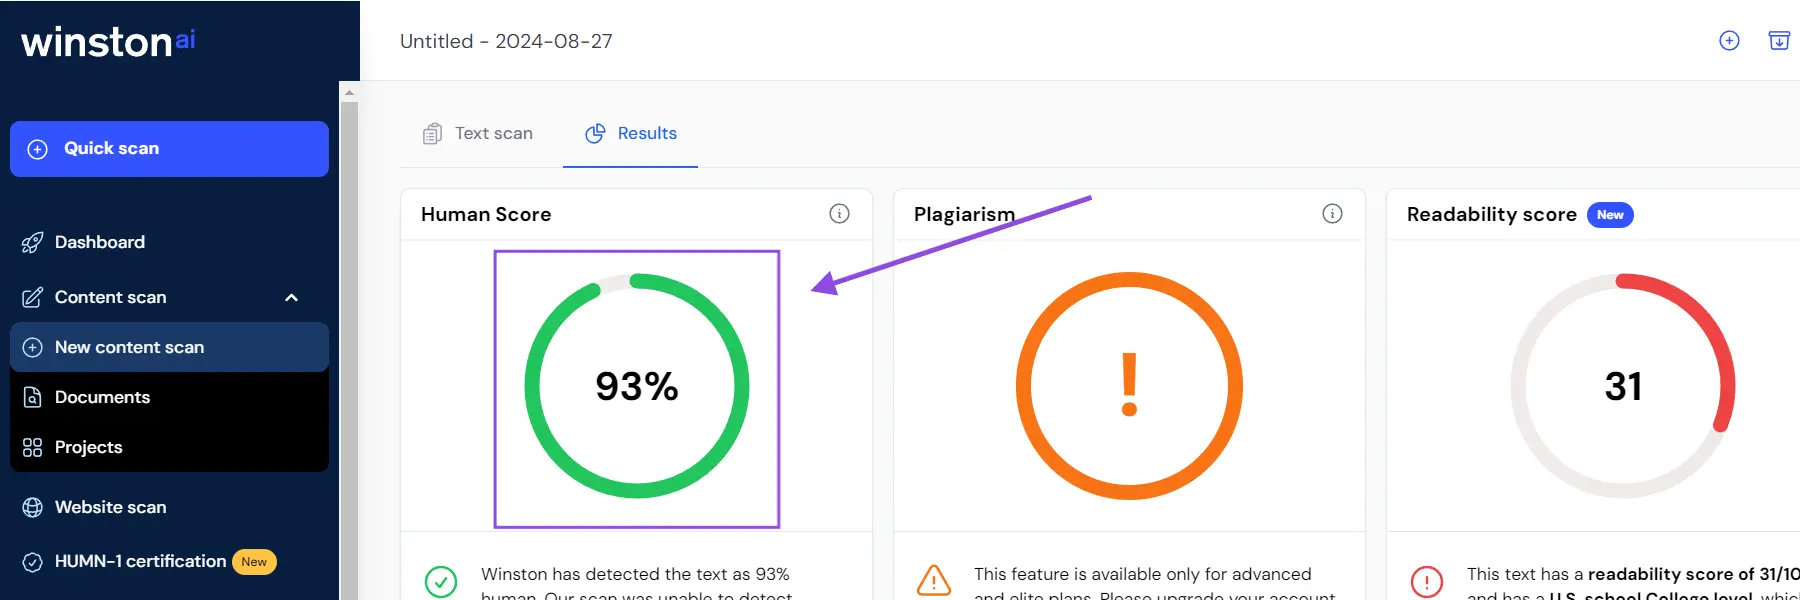Select the Results tab
Image resolution: width=1800 pixels, height=600 pixels.
631,134
